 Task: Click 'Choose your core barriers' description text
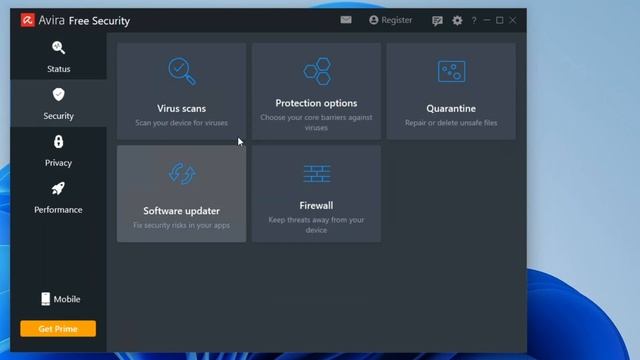coord(316,122)
